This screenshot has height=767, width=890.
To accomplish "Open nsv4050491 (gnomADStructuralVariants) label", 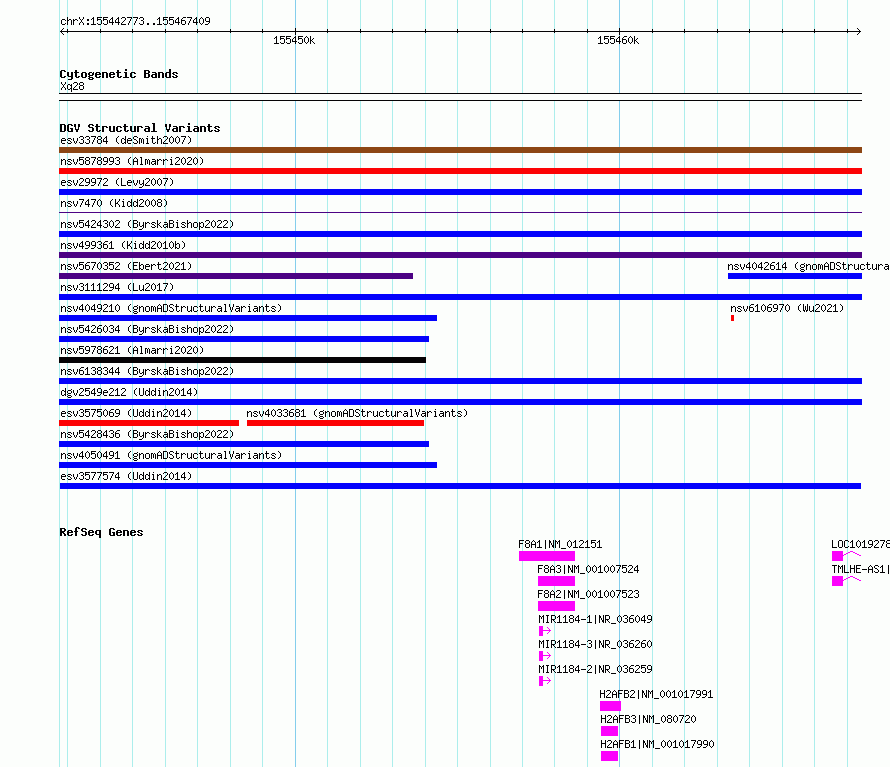I will (x=171, y=455).
